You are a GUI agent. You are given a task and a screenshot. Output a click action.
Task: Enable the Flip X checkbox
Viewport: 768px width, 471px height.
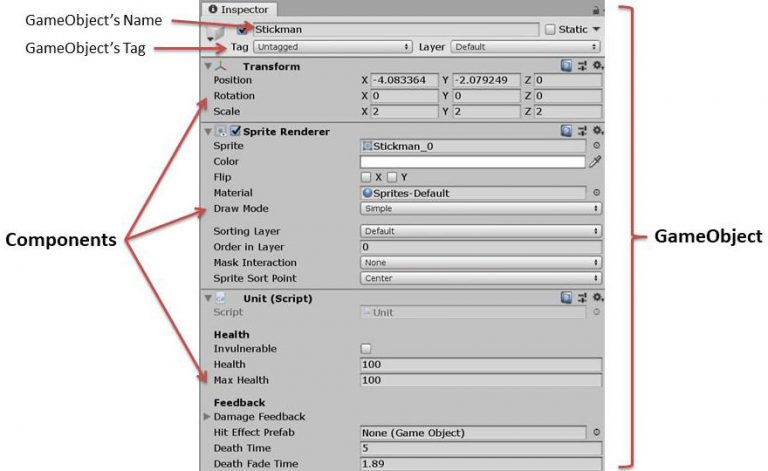(366, 177)
